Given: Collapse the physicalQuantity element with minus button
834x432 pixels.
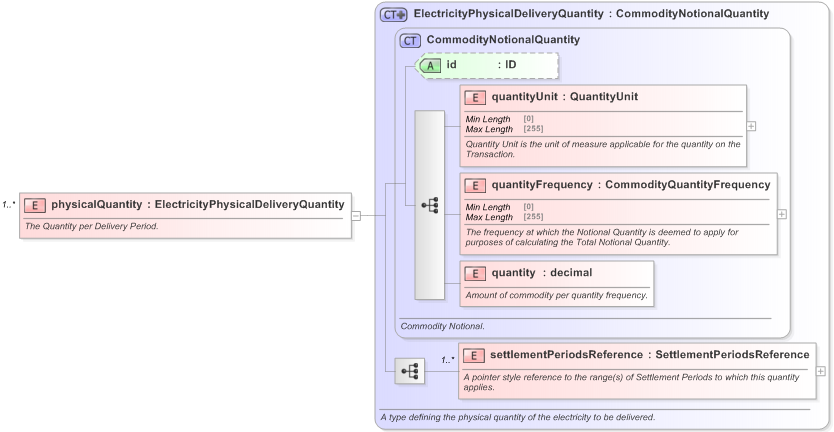Looking at the screenshot, I should point(356,215).
